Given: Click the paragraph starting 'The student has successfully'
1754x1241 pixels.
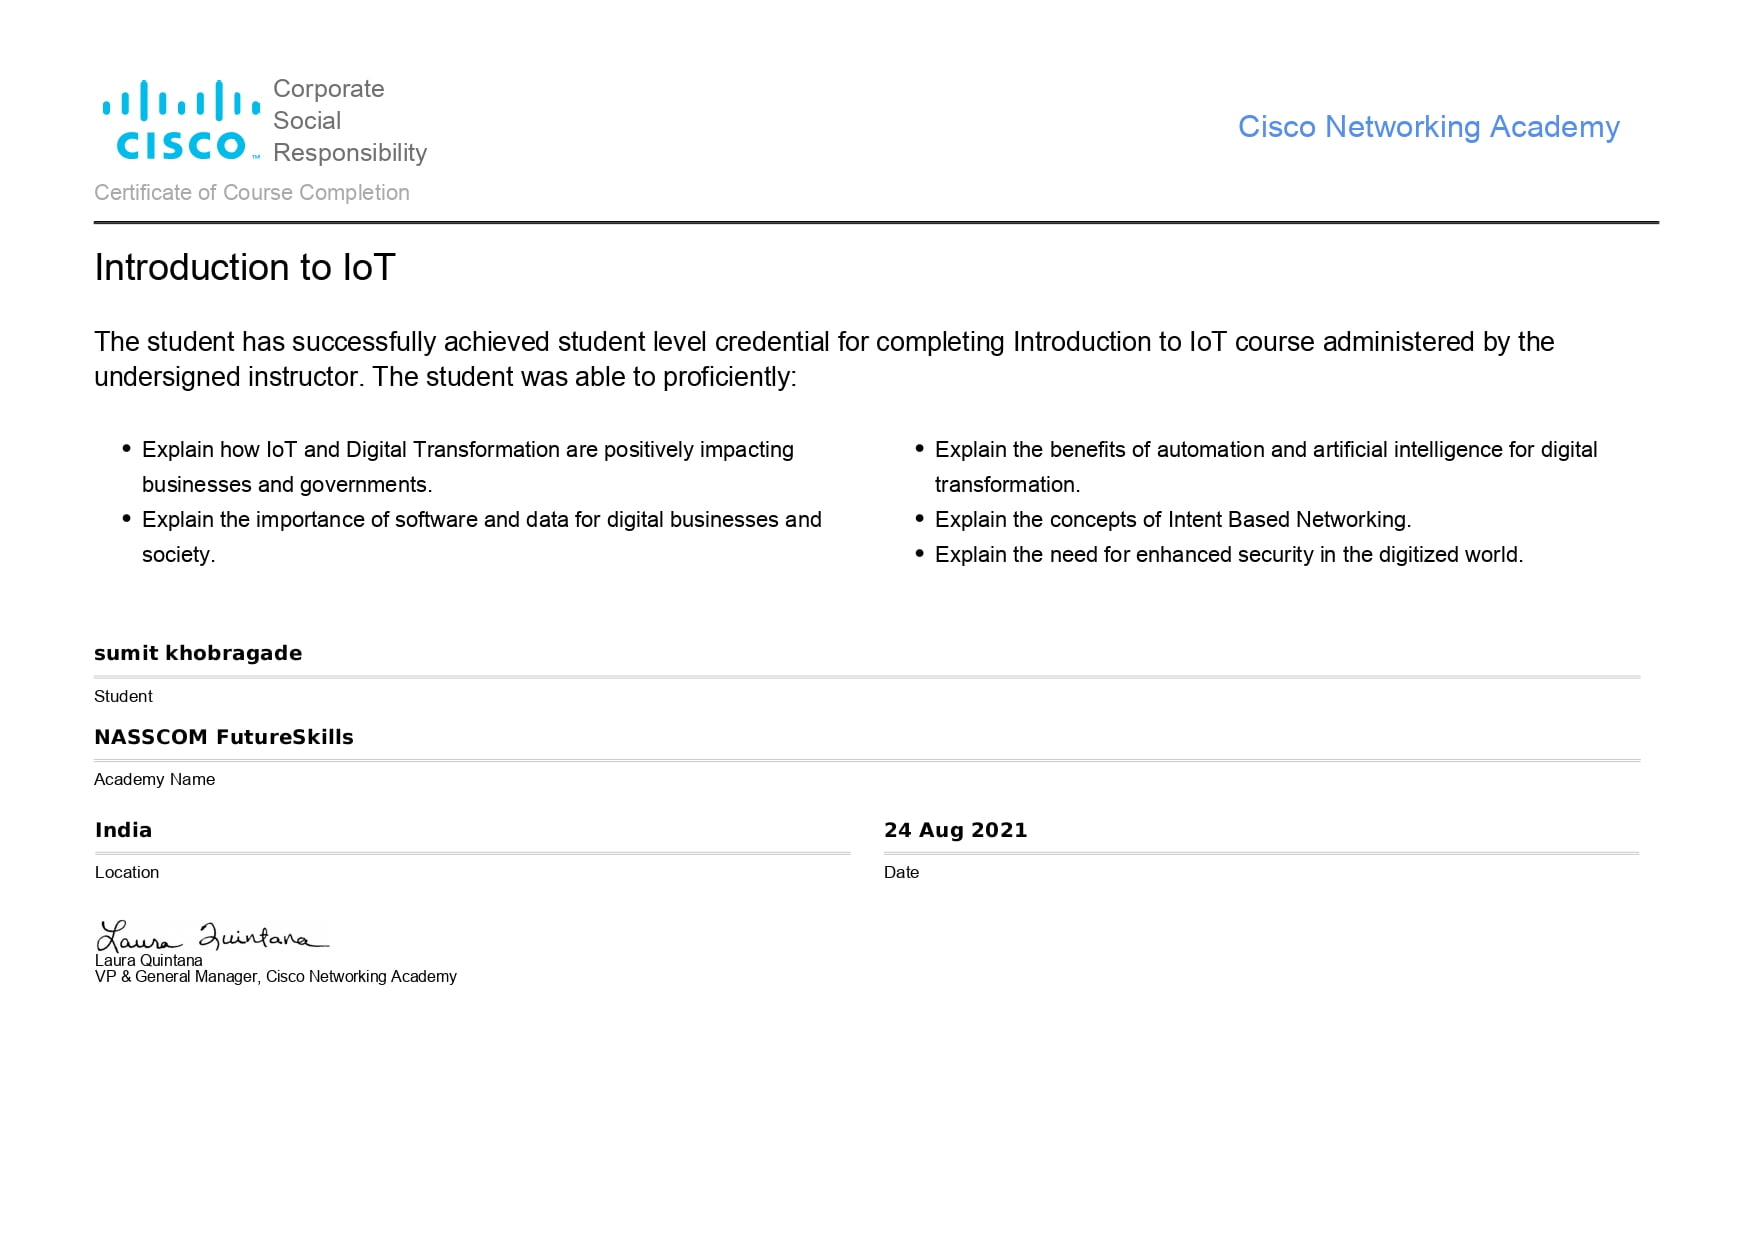Looking at the screenshot, I should click(x=824, y=359).
